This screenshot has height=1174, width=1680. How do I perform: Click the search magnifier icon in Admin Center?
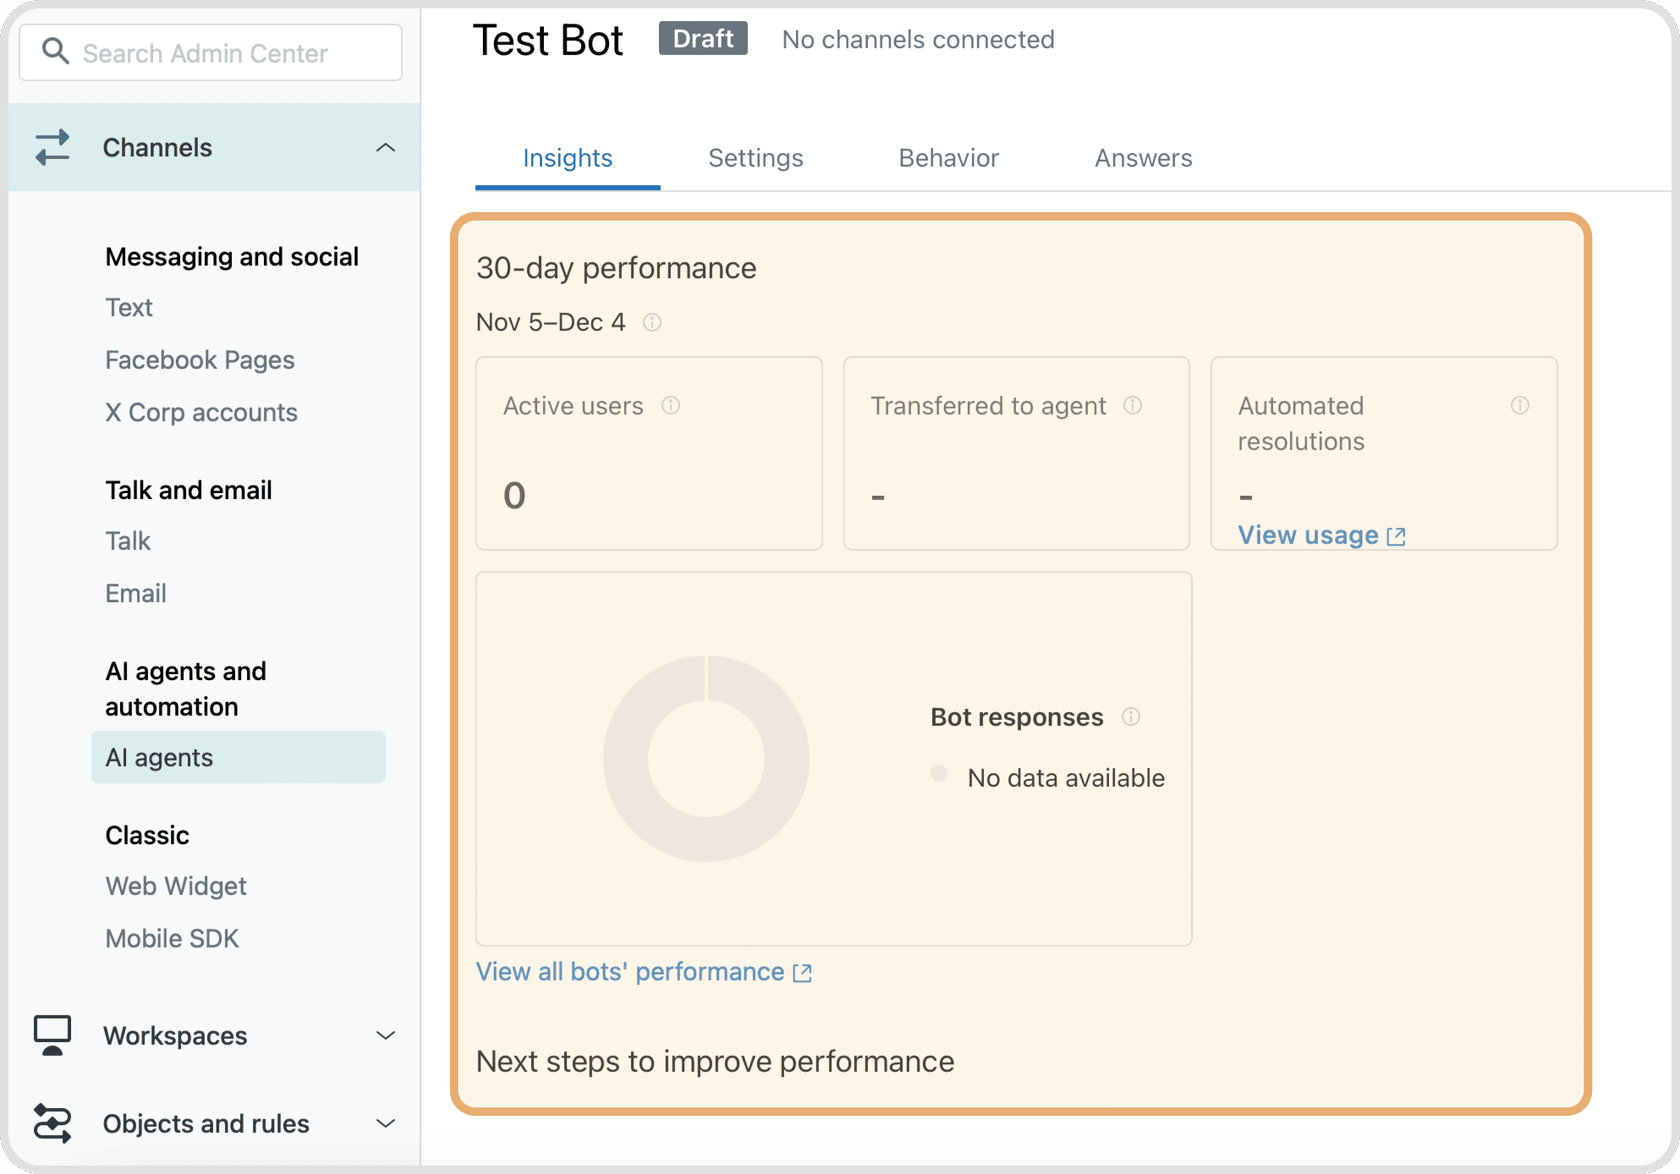(56, 52)
